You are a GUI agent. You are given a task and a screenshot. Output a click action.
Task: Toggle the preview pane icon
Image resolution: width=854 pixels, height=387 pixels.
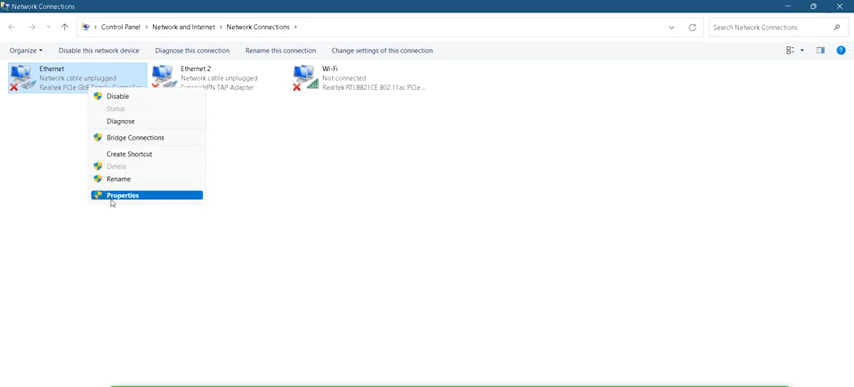coord(820,51)
